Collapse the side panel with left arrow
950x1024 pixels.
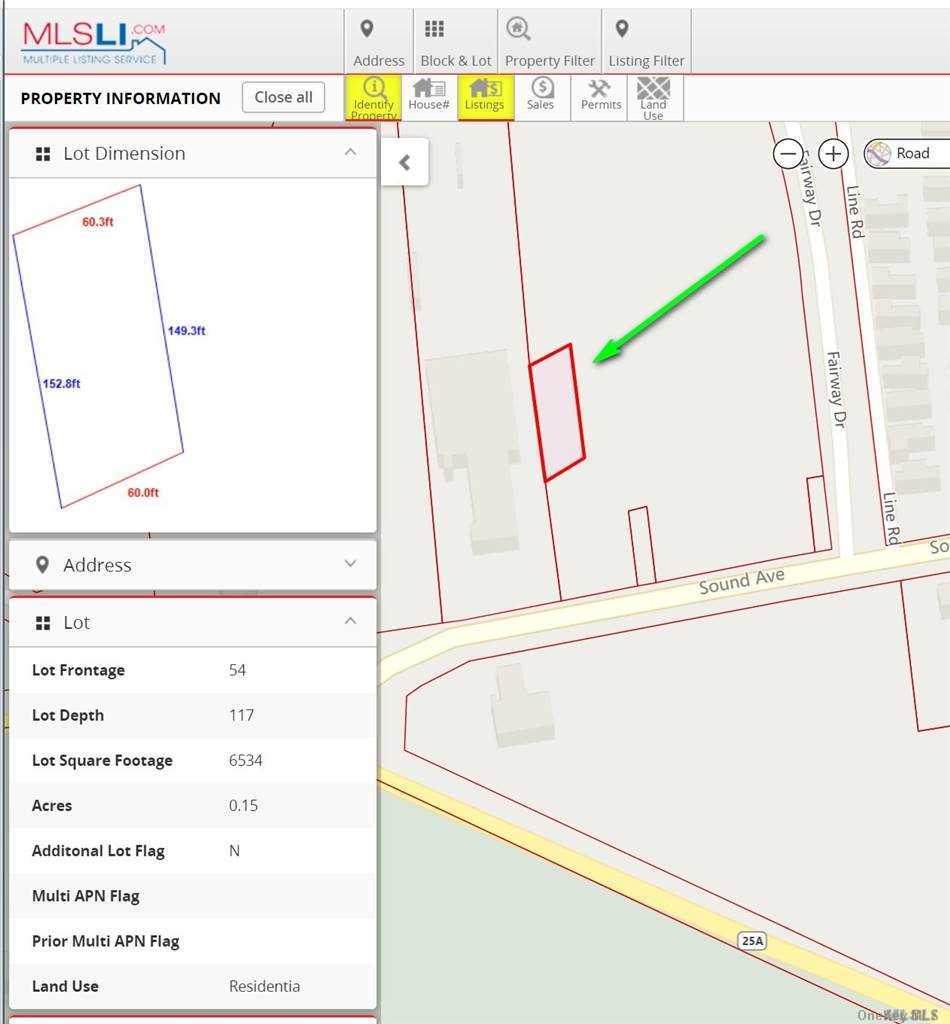coord(405,162)
